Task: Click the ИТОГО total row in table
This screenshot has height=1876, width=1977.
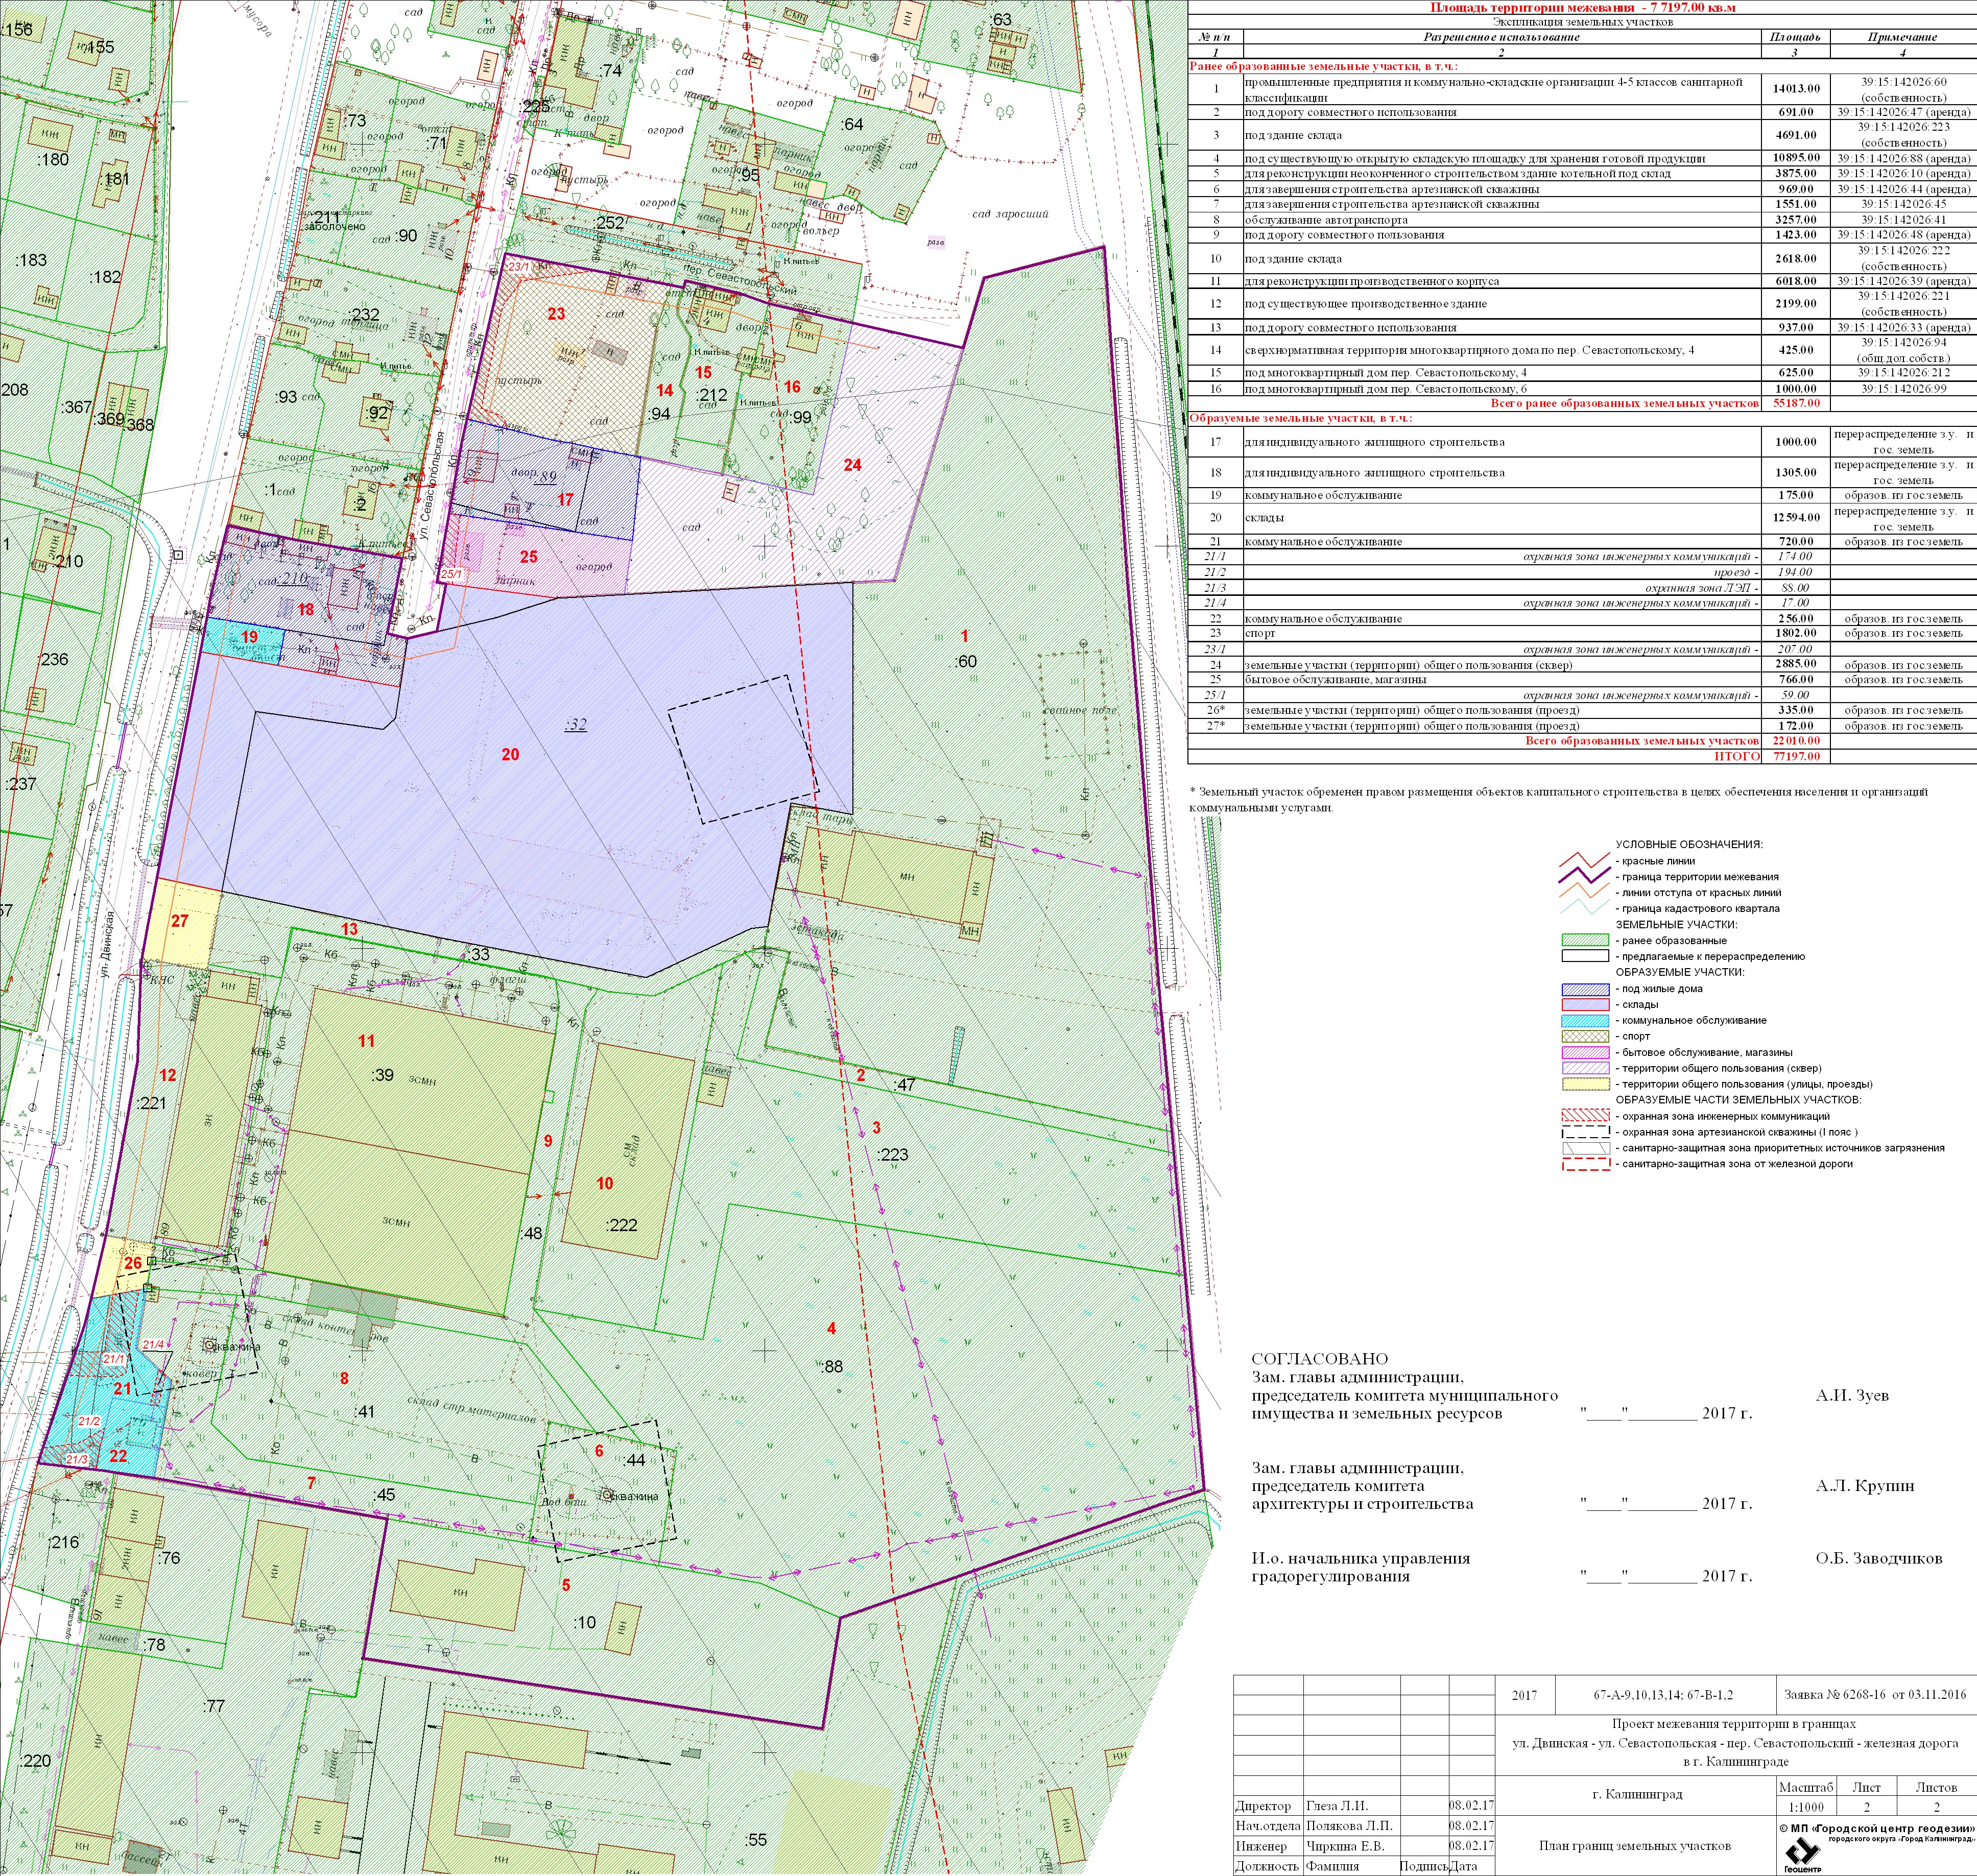Action: (x=1737, y=757)
